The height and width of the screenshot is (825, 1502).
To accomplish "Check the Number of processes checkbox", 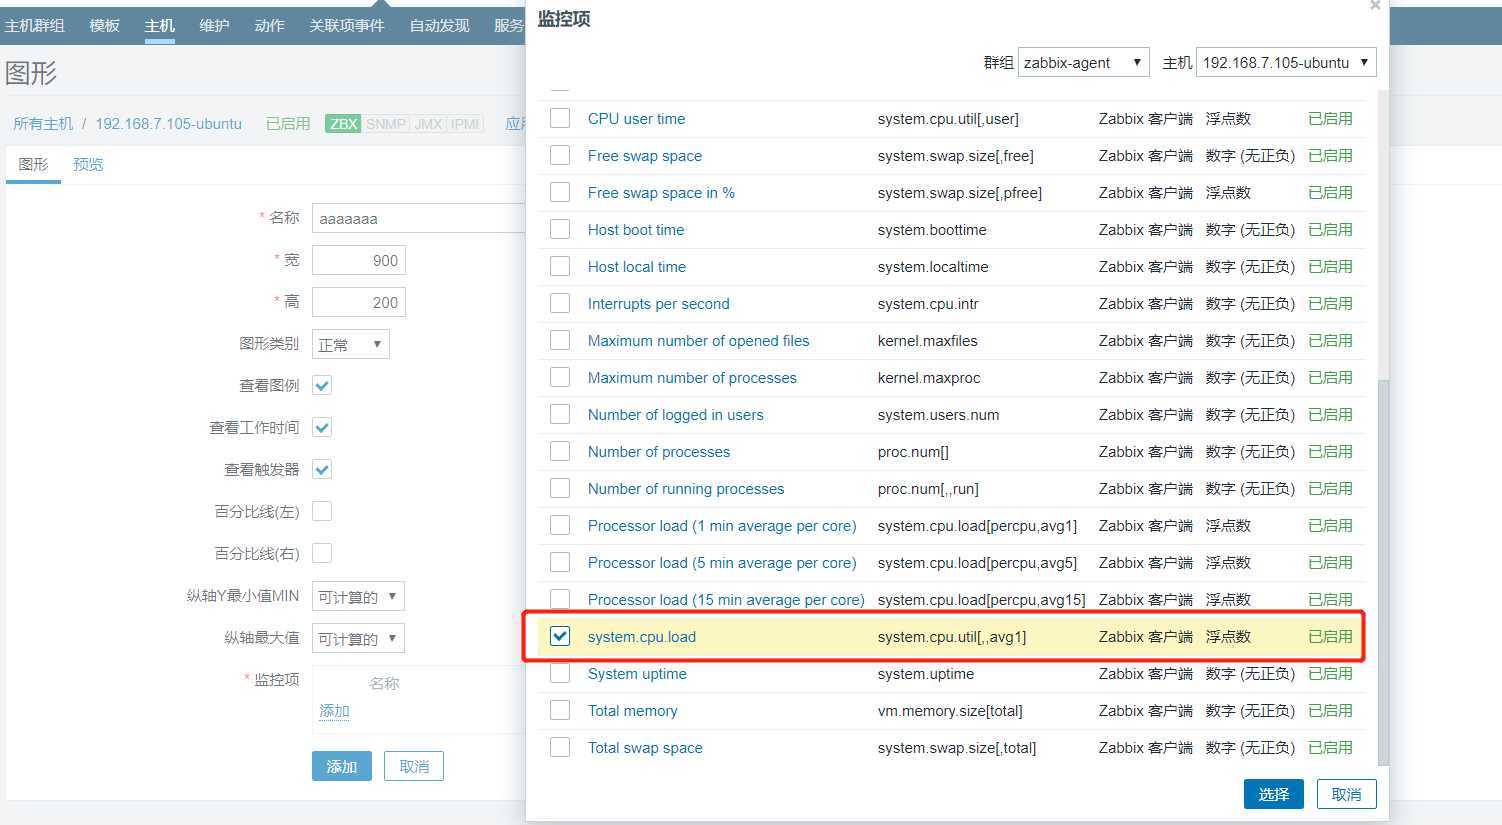I will [x=560, y=451].
